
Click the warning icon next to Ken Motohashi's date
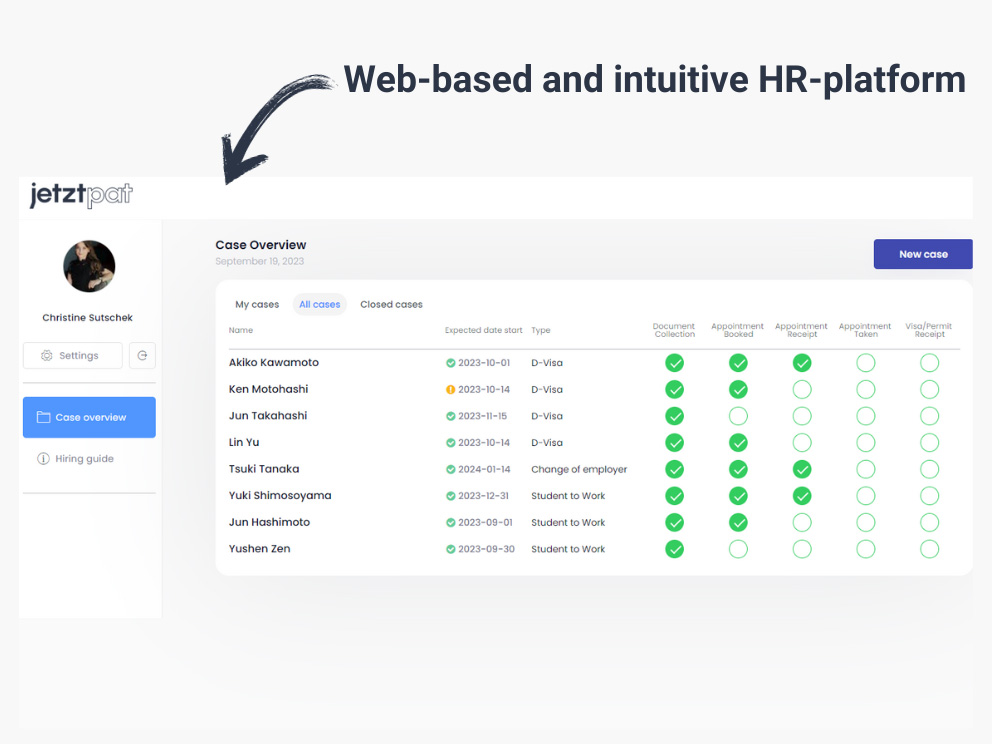pyautogui.click(x=450, y=390)
